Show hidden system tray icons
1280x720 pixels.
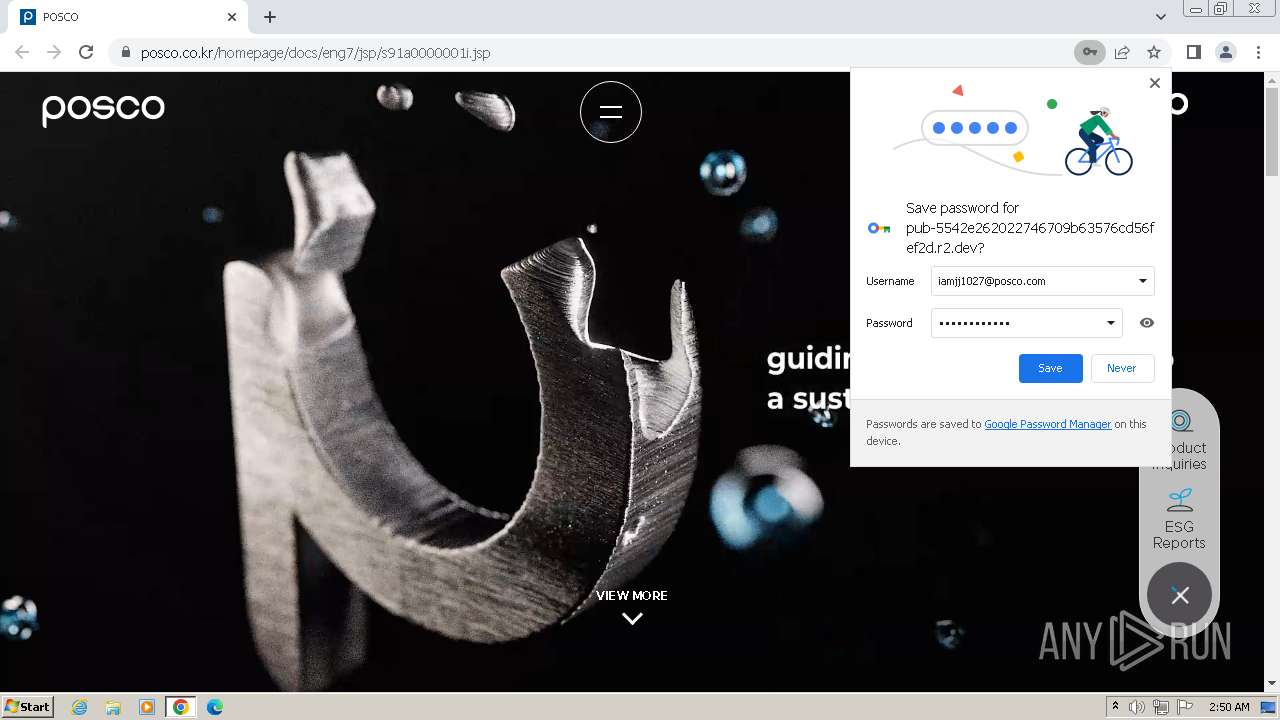1115,707
